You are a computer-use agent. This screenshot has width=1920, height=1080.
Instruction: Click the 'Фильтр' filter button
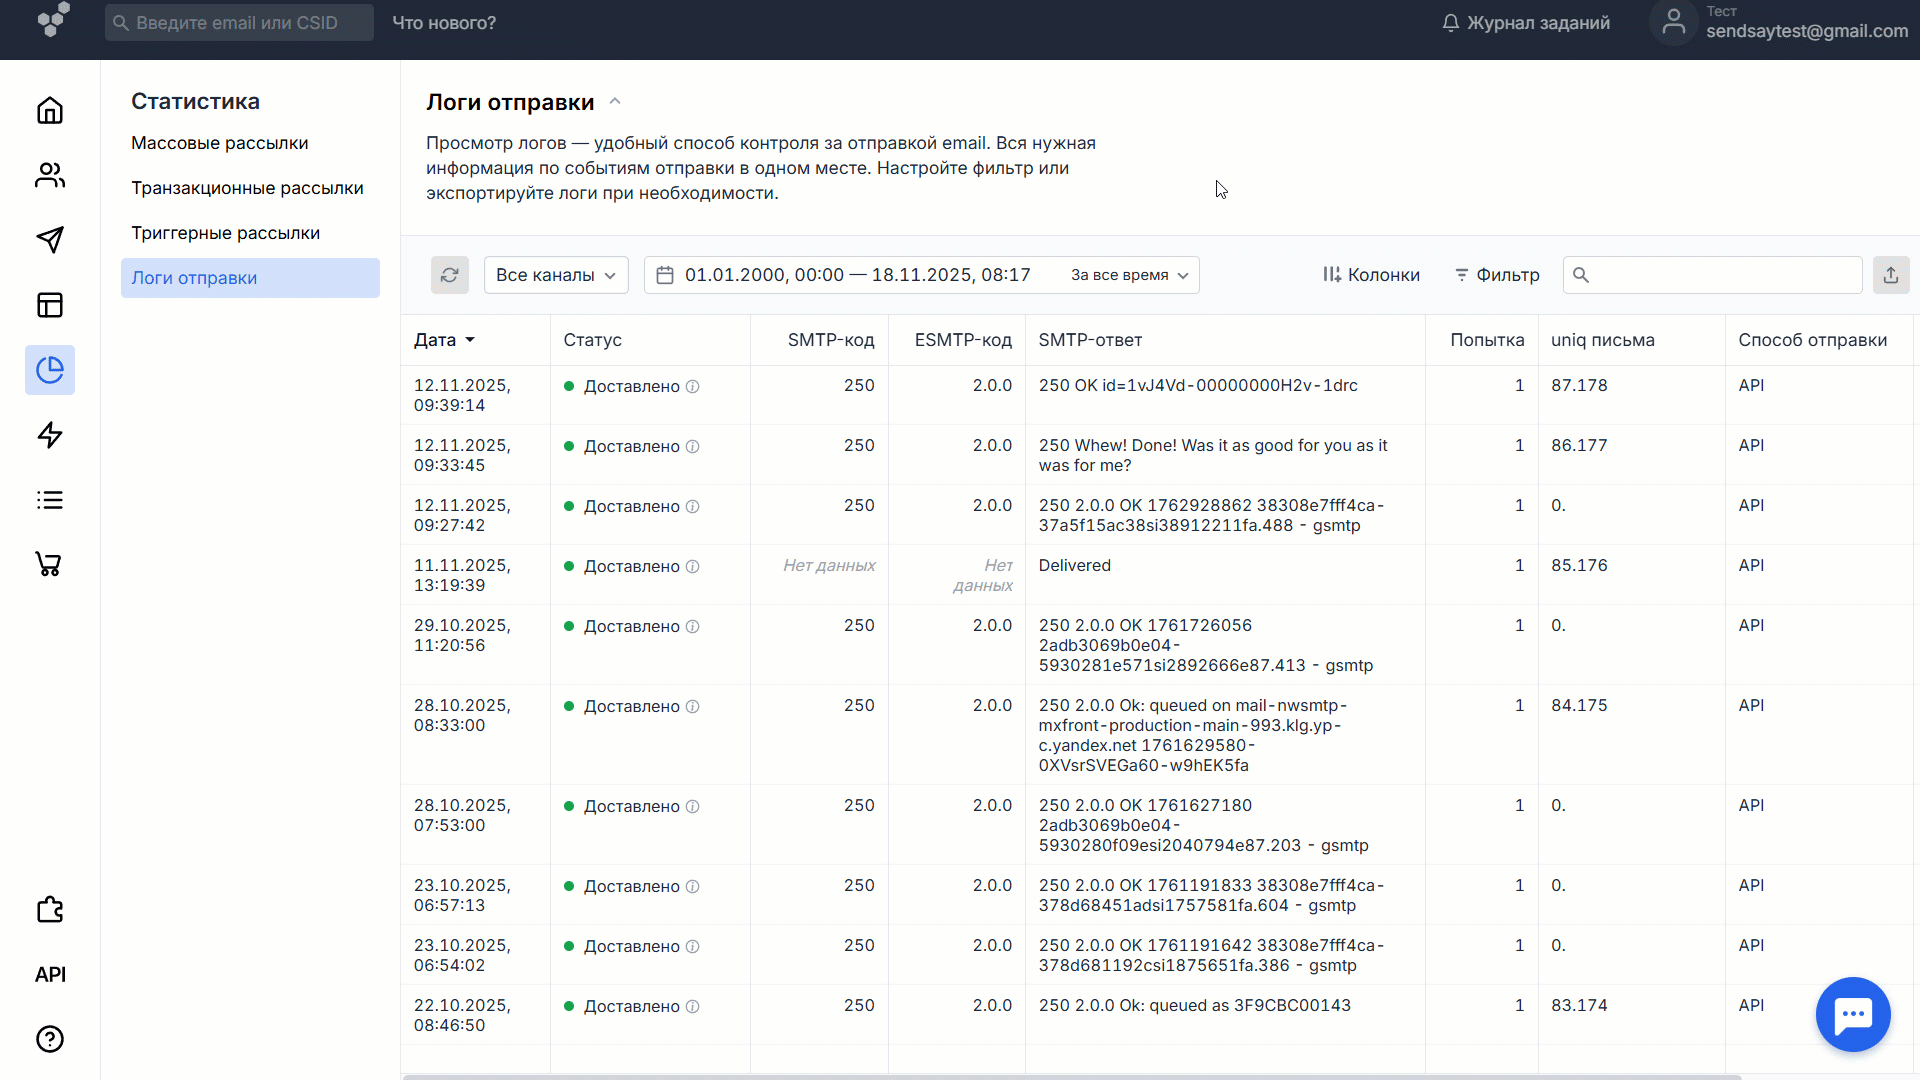pos(1497,275)
